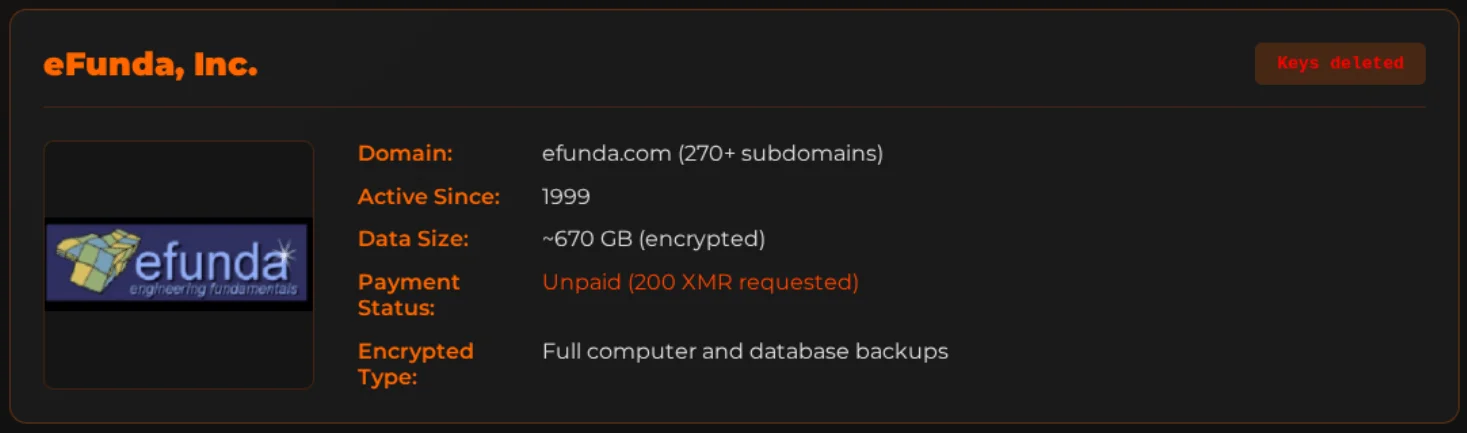
Task: Click the "Unpaid (200 XMR requested)" status text
Action: 700,282
